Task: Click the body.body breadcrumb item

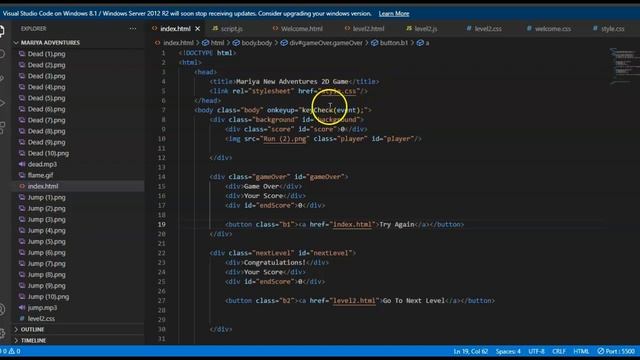Action: click(253, 43)
